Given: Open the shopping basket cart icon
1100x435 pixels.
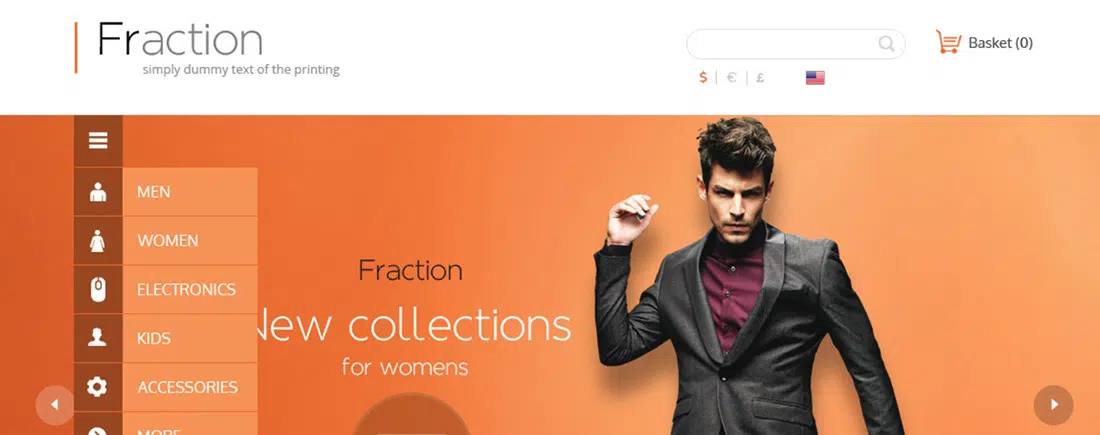Looking at the screenshot, I should [948, 42].
